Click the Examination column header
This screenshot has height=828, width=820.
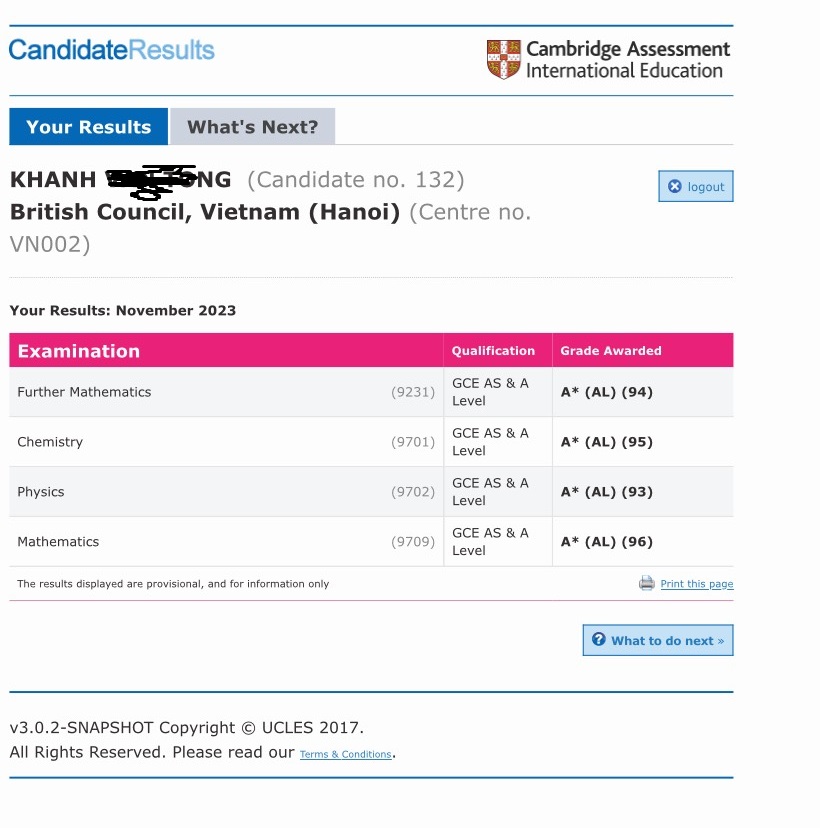78,351
